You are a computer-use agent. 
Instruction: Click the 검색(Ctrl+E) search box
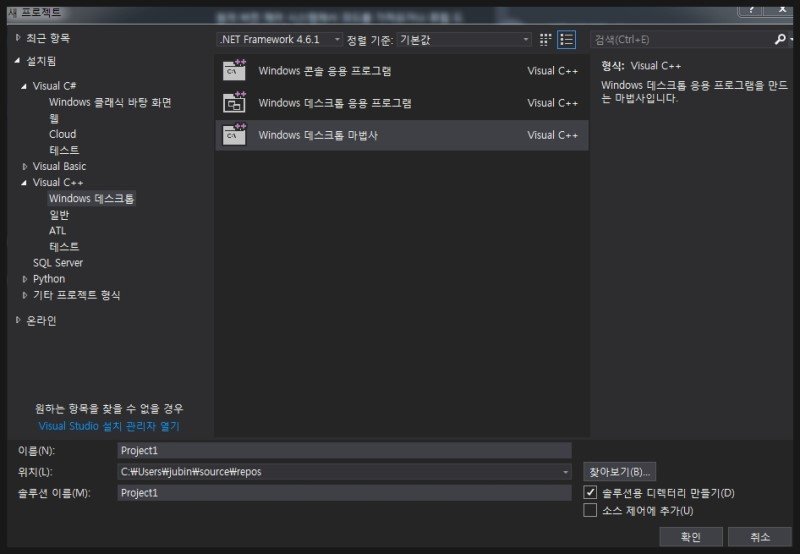pos(682,39)
